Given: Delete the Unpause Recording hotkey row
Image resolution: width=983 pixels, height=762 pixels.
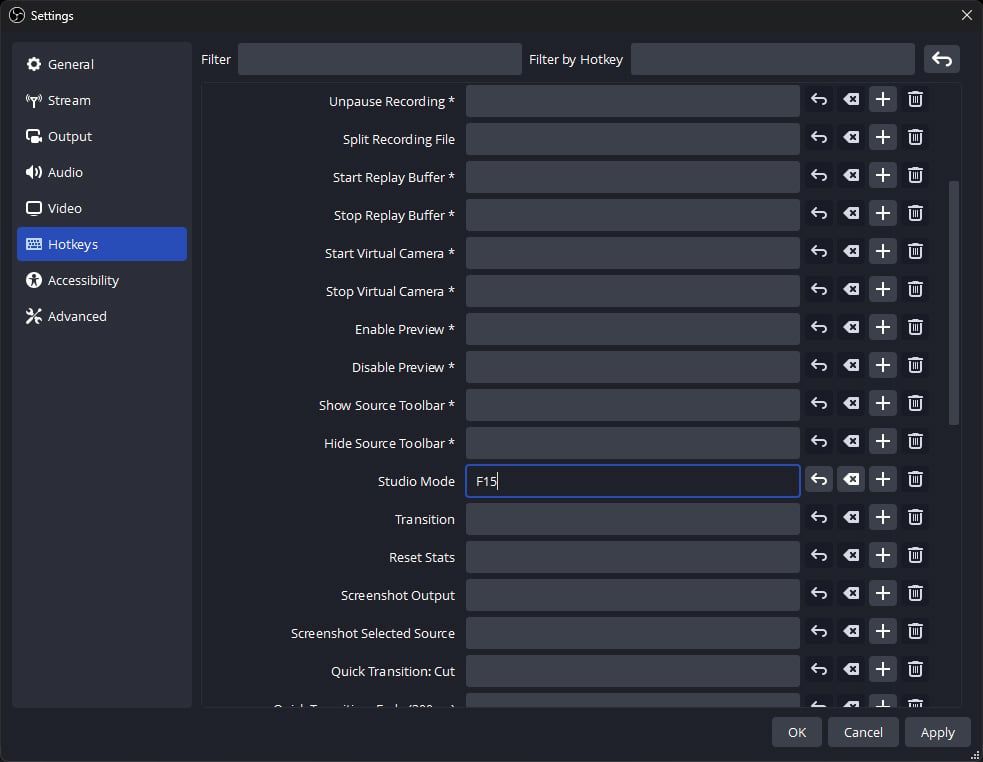Looking at the screenshot, I should (x=915, y=100).
